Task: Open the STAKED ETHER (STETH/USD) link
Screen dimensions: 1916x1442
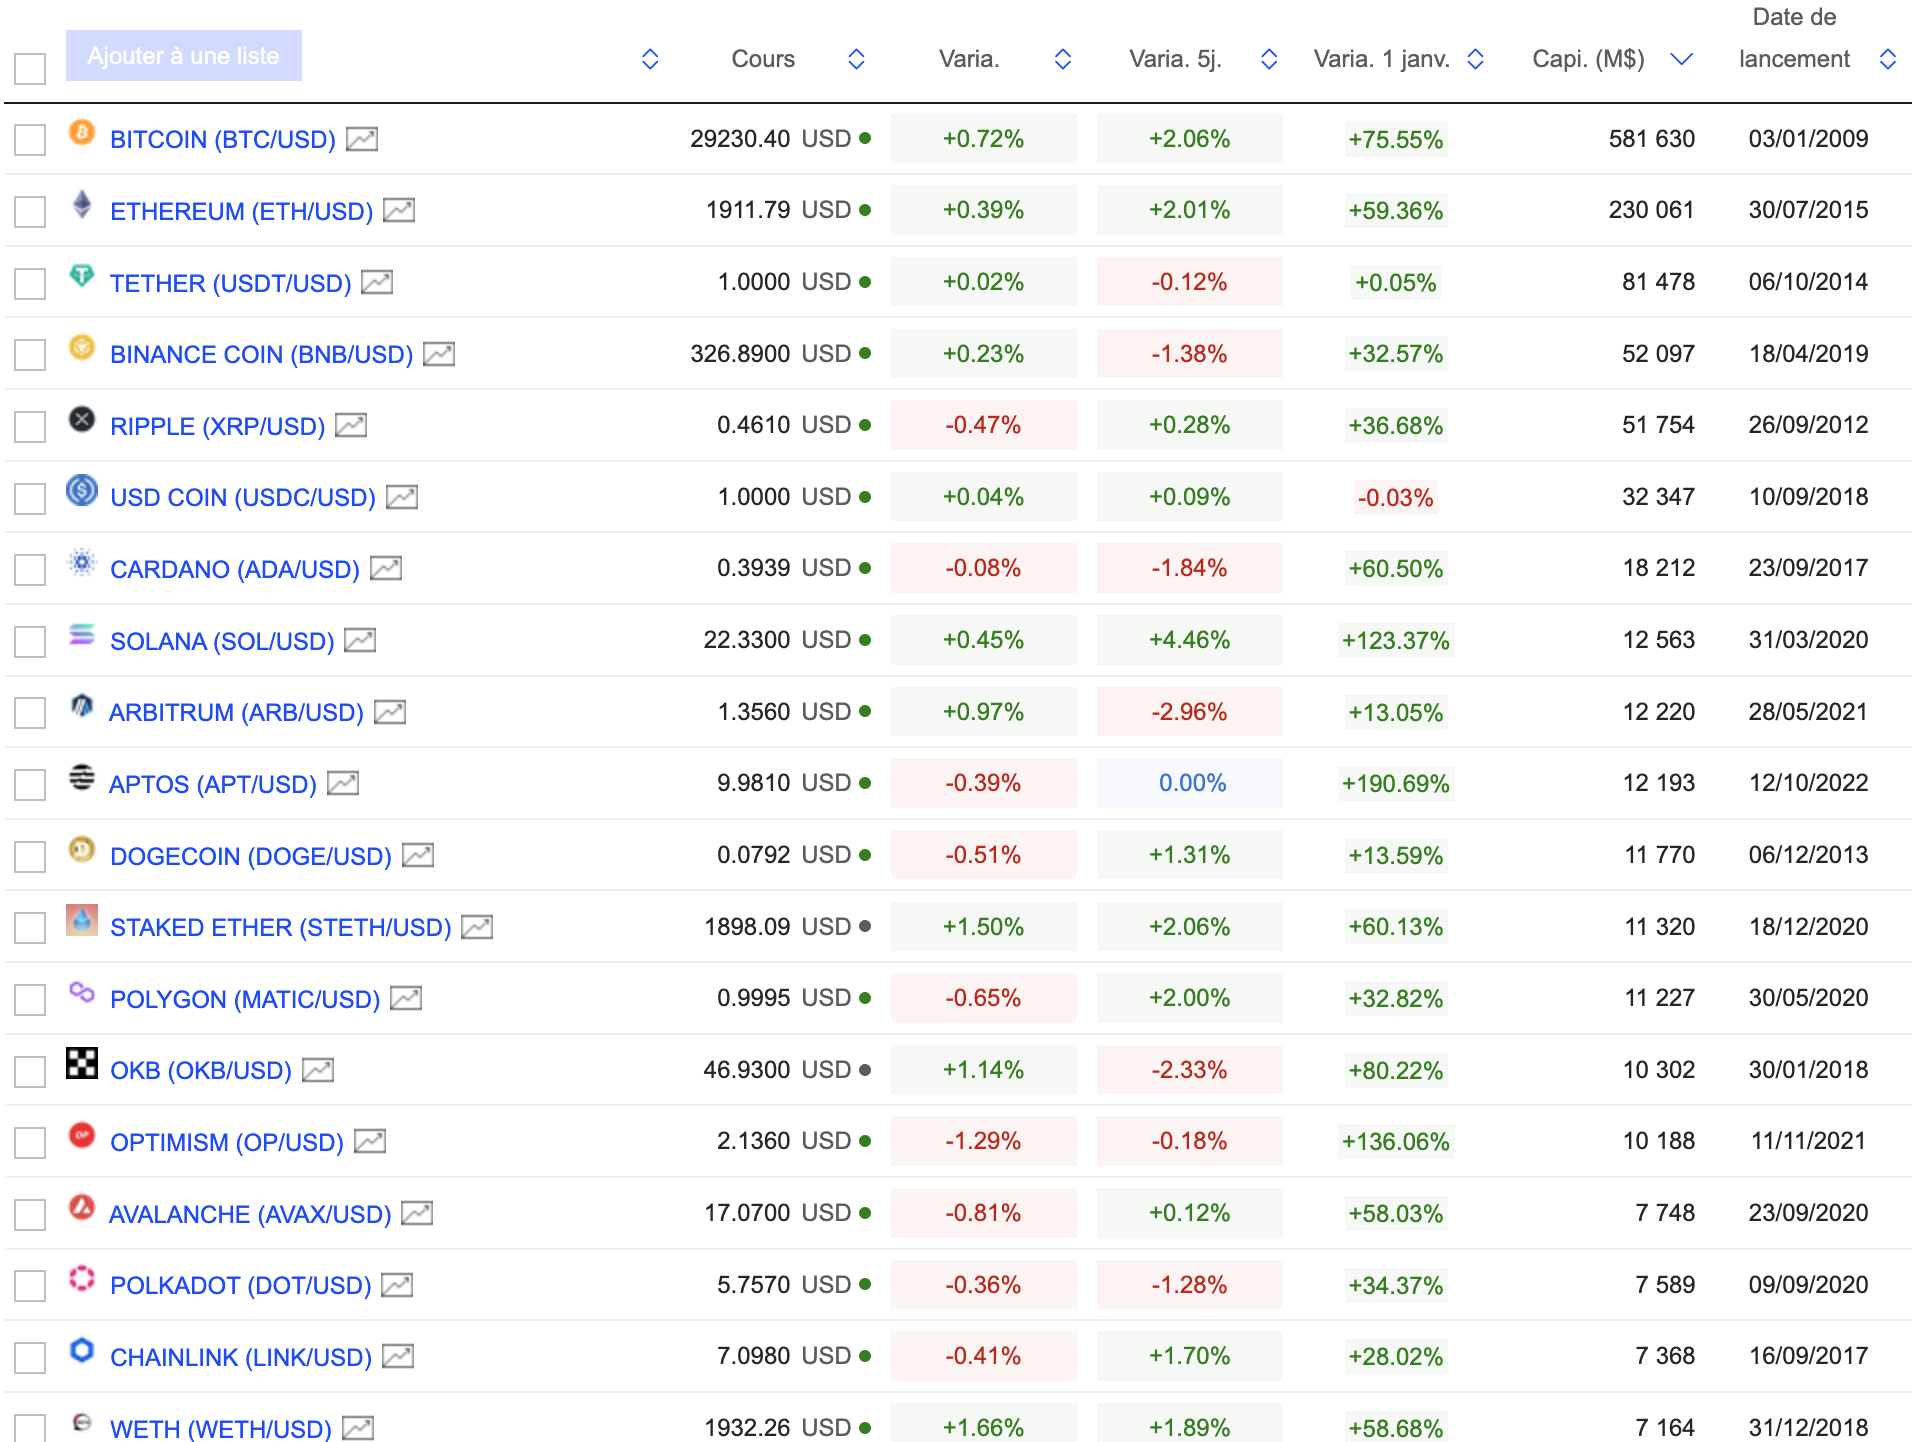Action: point(281,927)
